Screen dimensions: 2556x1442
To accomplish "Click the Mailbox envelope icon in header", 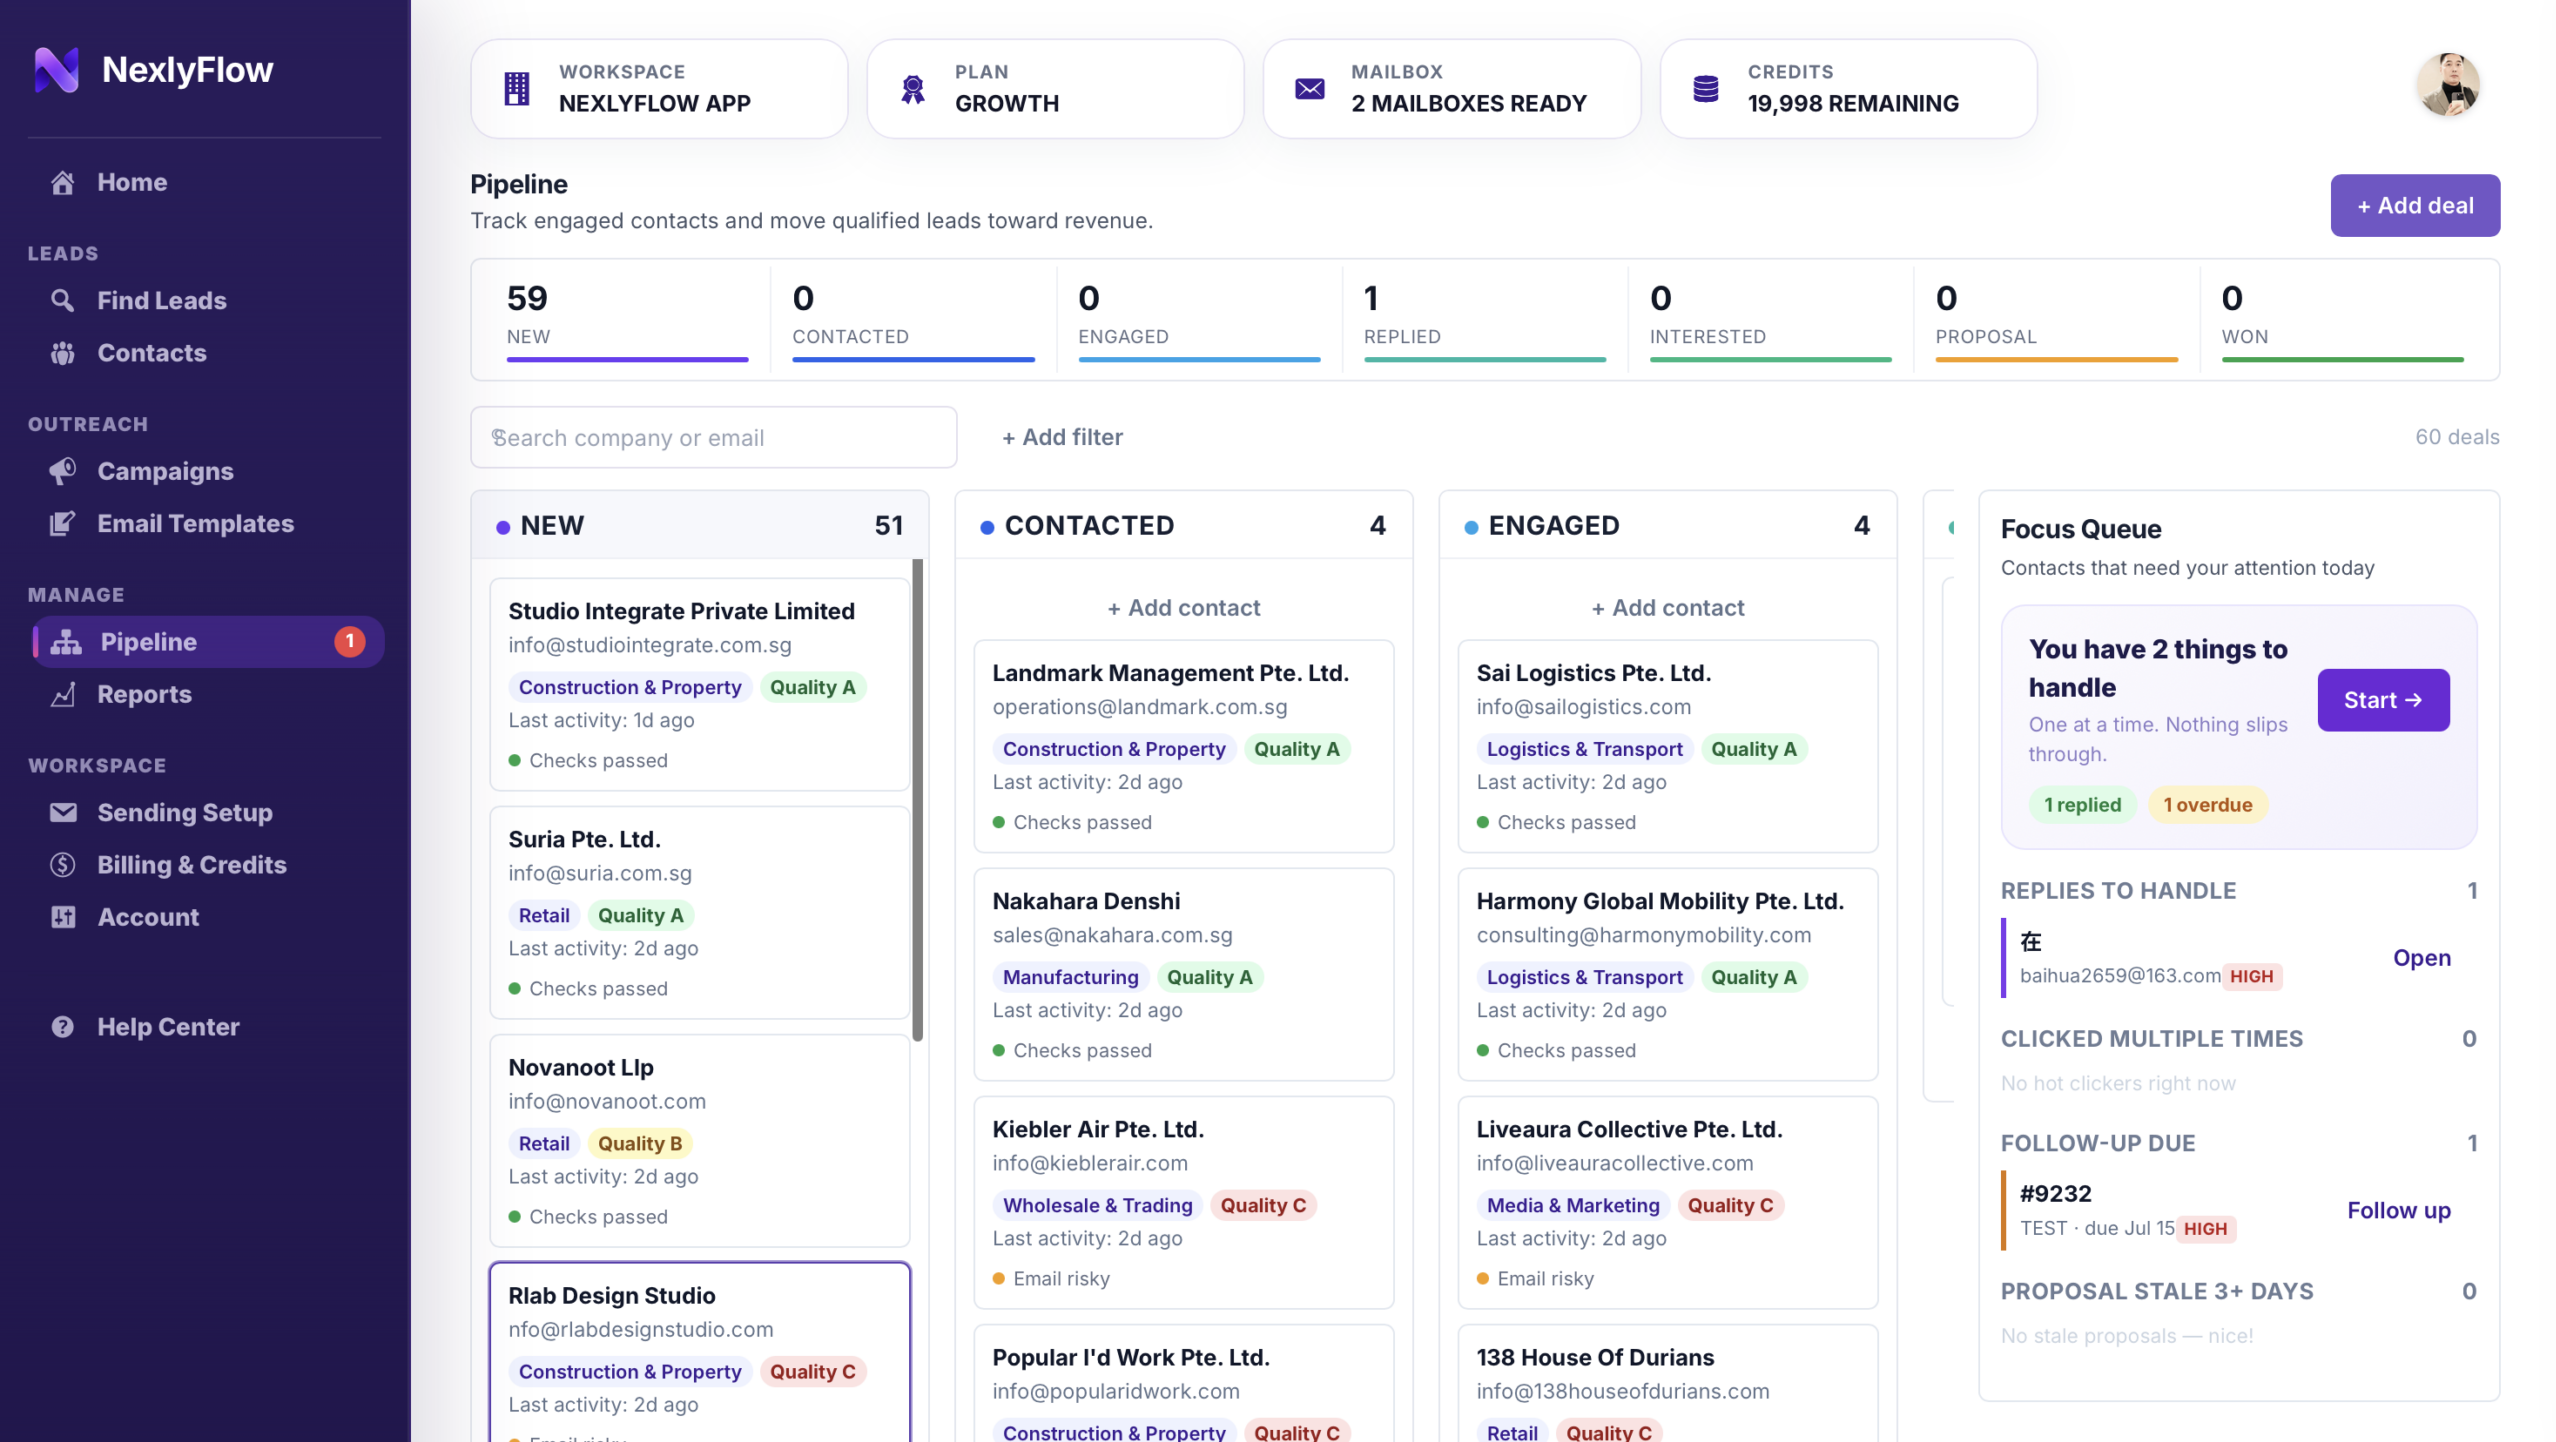I will point(1310,89).
